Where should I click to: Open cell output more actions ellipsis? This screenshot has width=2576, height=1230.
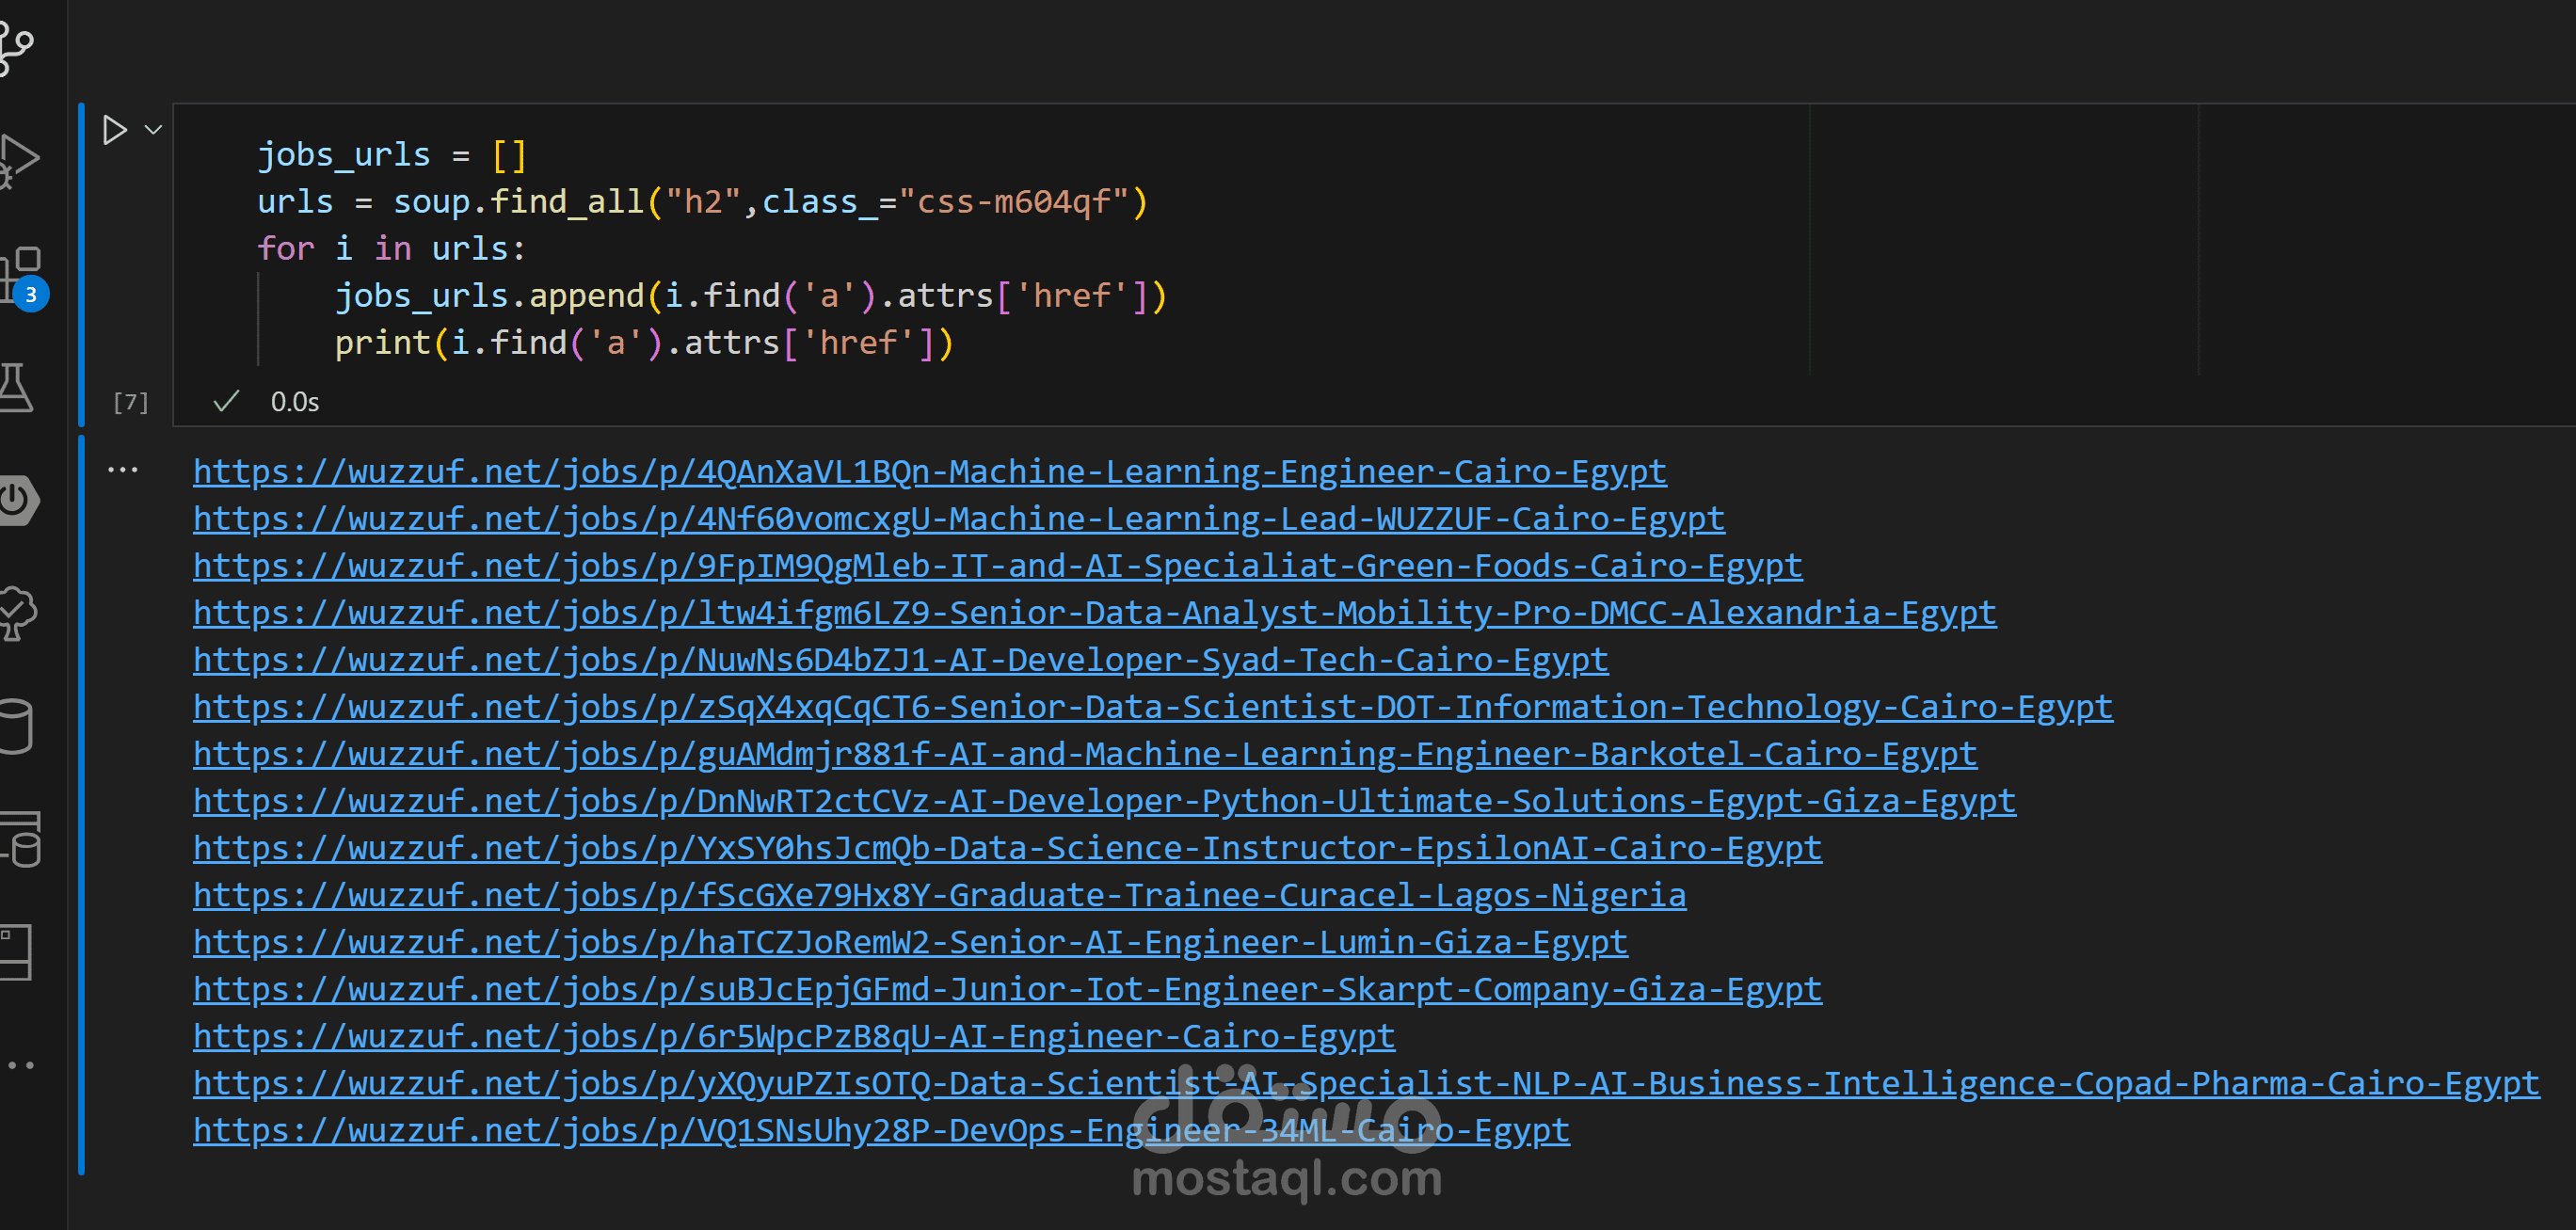122,470
